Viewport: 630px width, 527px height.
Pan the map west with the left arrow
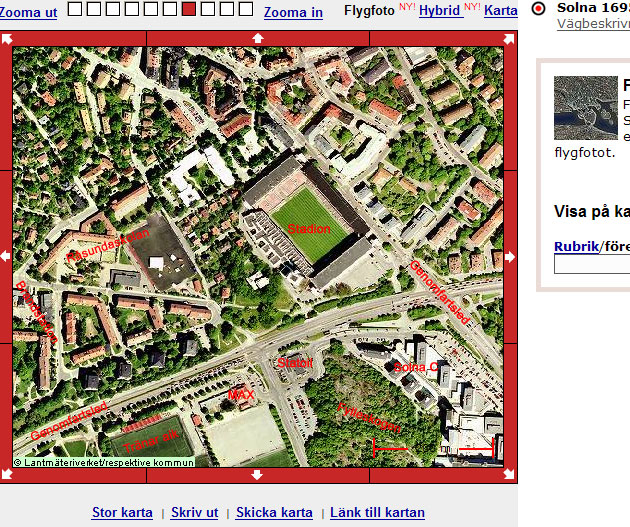tap(6, 256)
